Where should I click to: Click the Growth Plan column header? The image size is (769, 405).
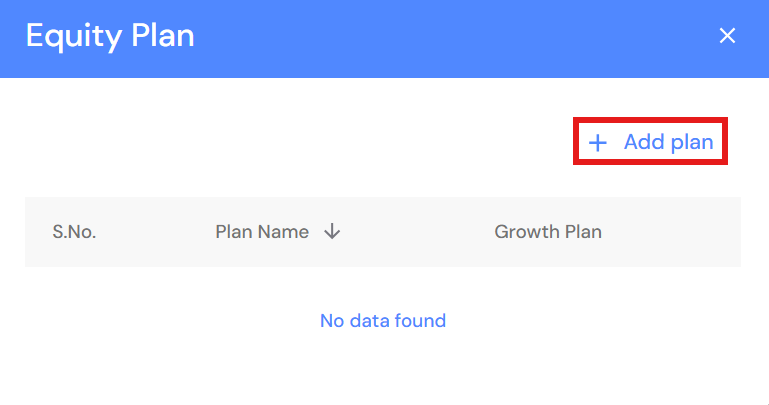pos(548,232)
